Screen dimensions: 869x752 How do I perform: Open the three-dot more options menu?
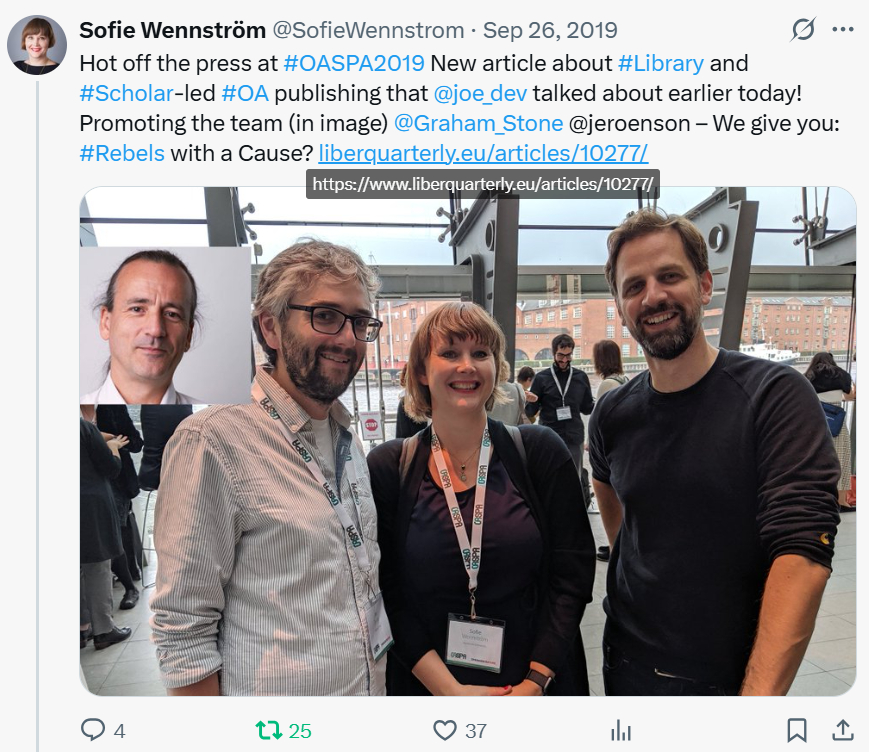click(x=843, y=29)
